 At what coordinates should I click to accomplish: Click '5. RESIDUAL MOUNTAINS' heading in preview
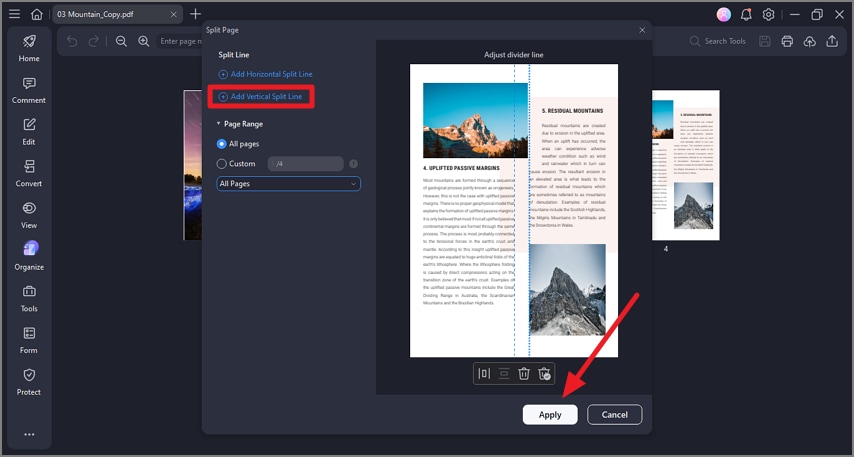tap(572, 111)
